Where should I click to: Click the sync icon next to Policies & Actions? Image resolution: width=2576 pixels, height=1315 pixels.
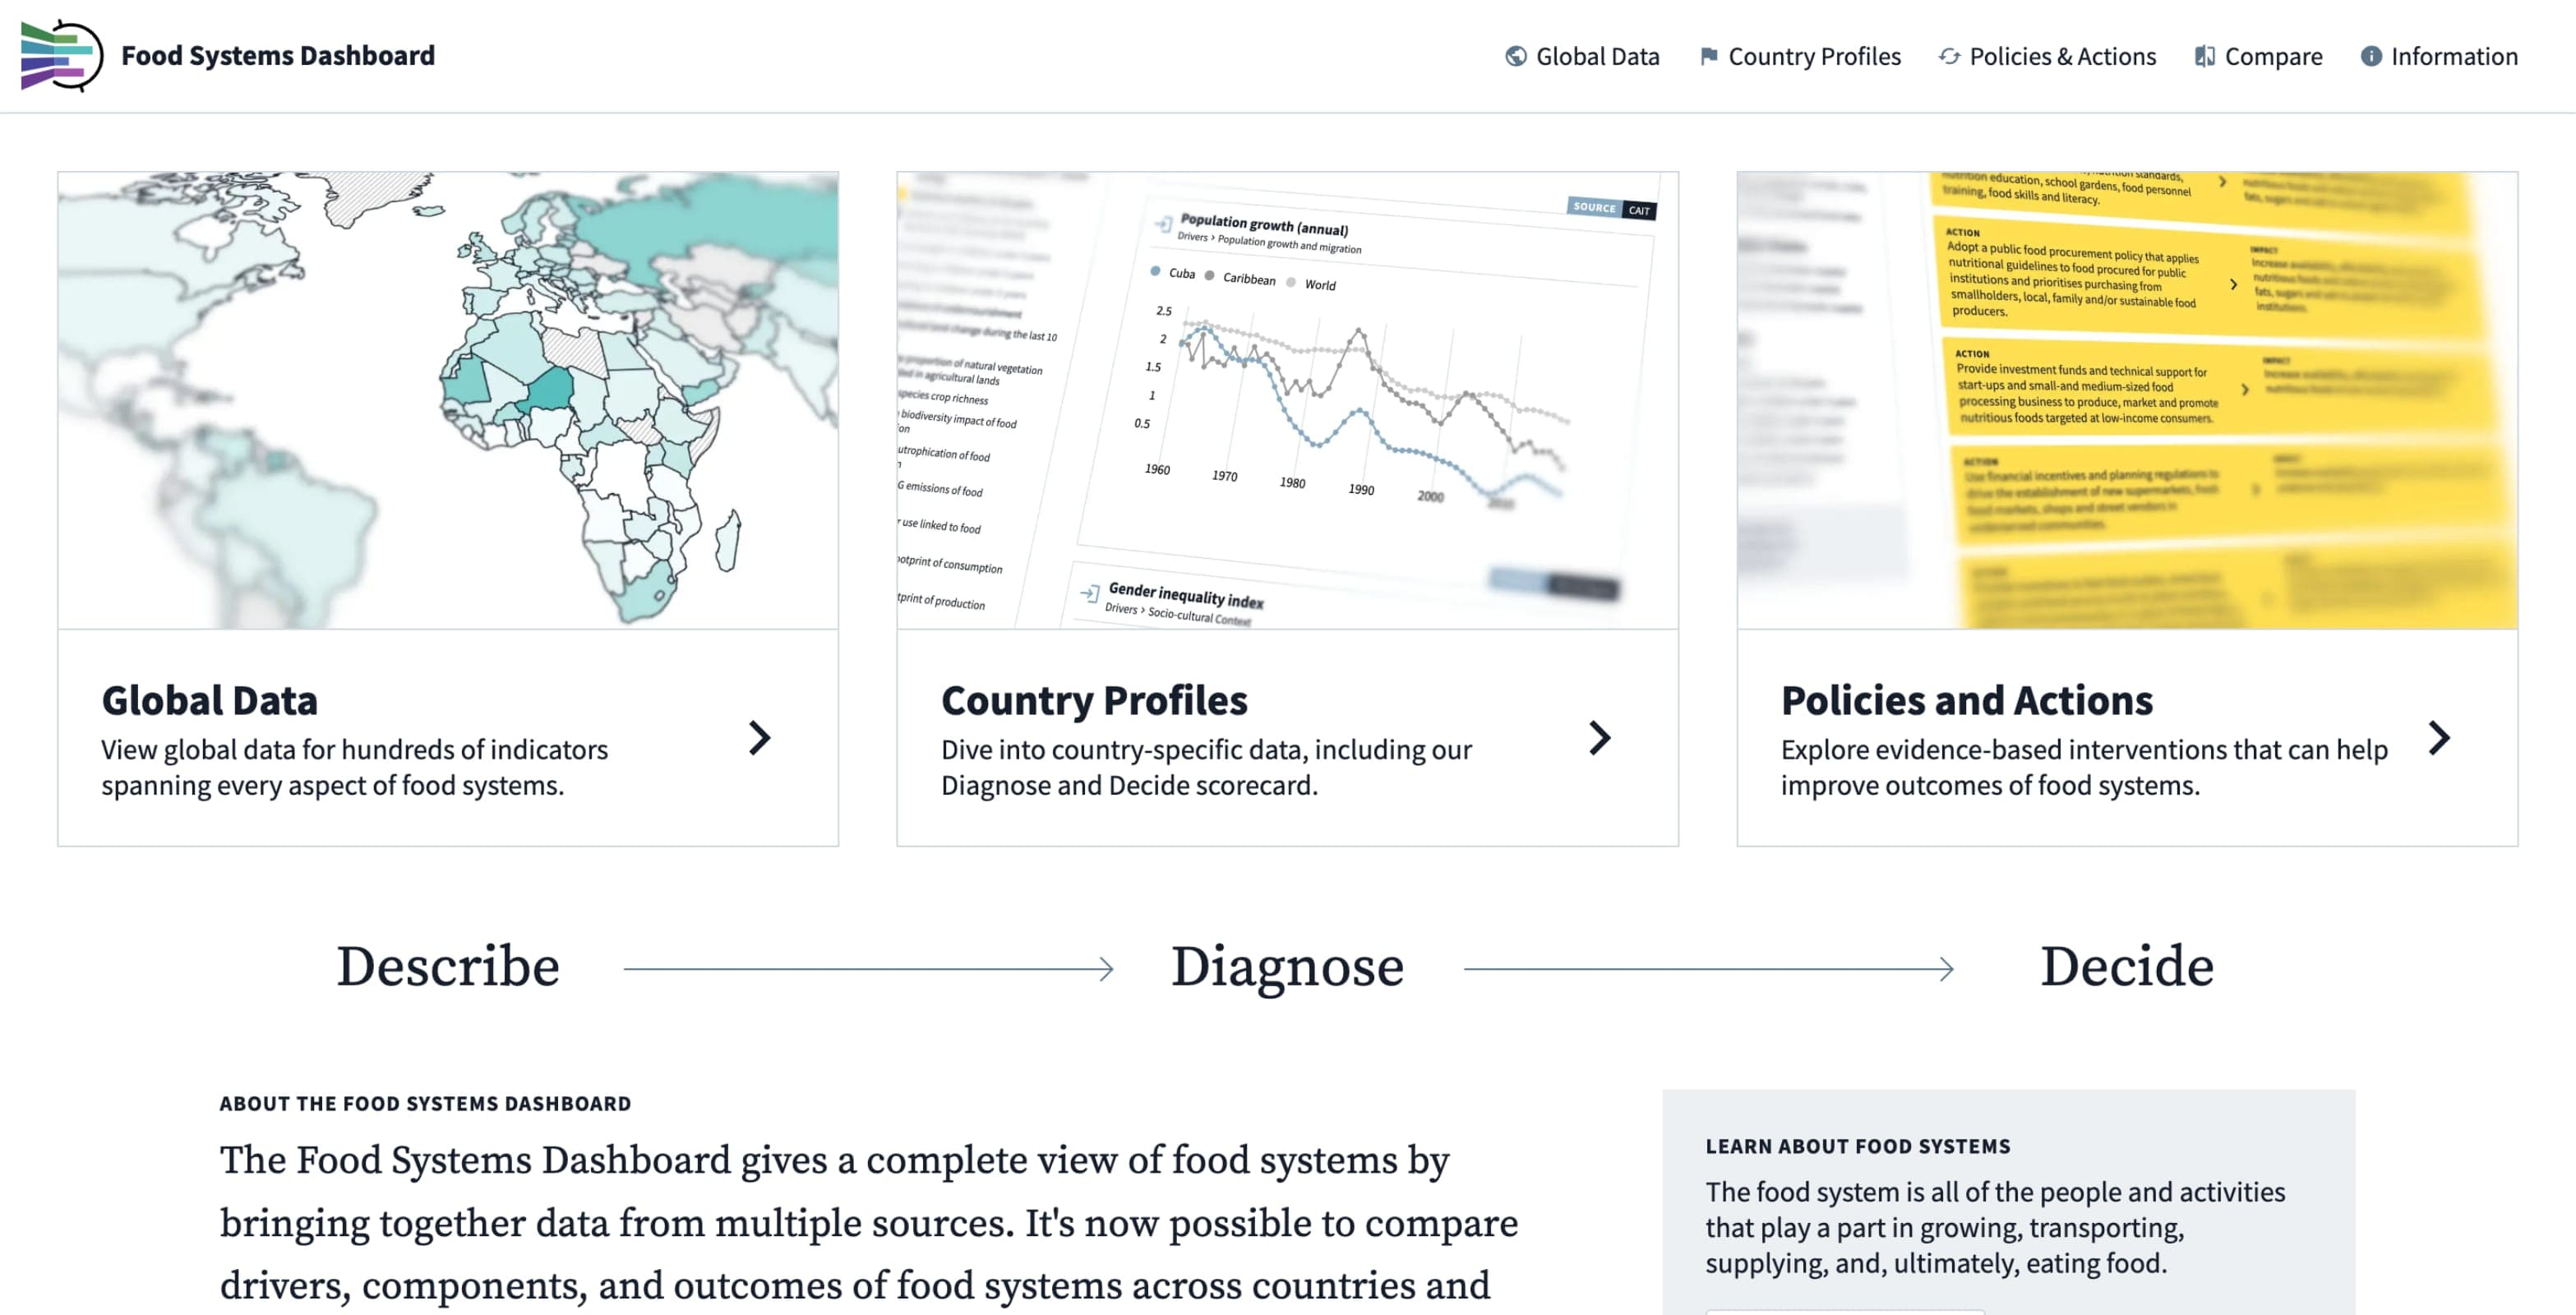[1949, 57]
